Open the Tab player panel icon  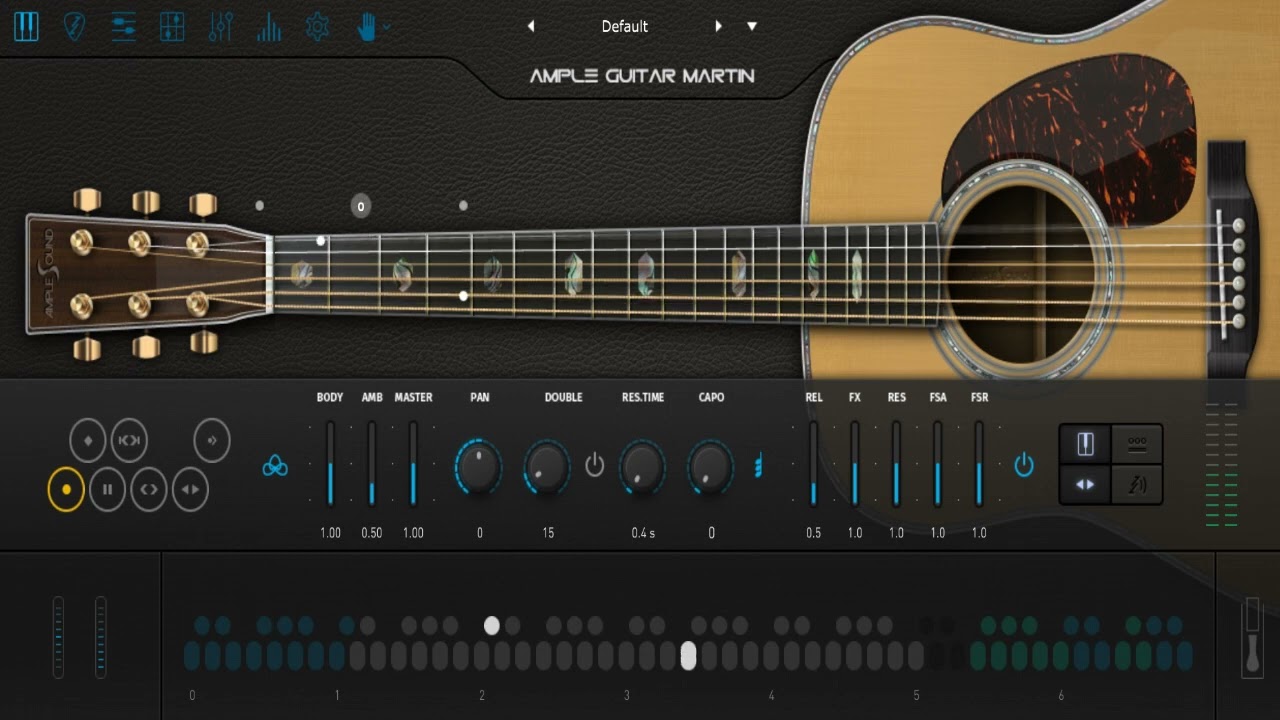point(123,27)
